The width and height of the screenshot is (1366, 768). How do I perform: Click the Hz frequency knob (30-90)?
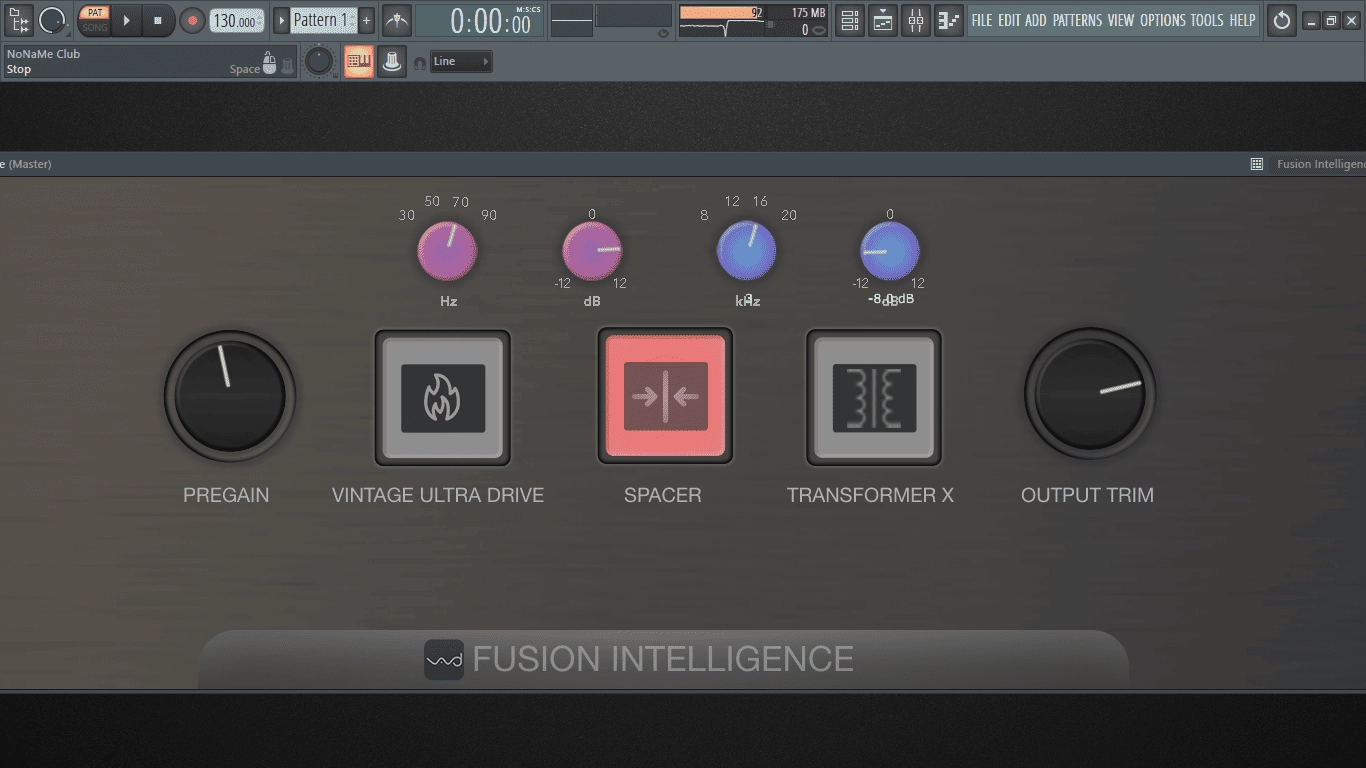(447, 251)
